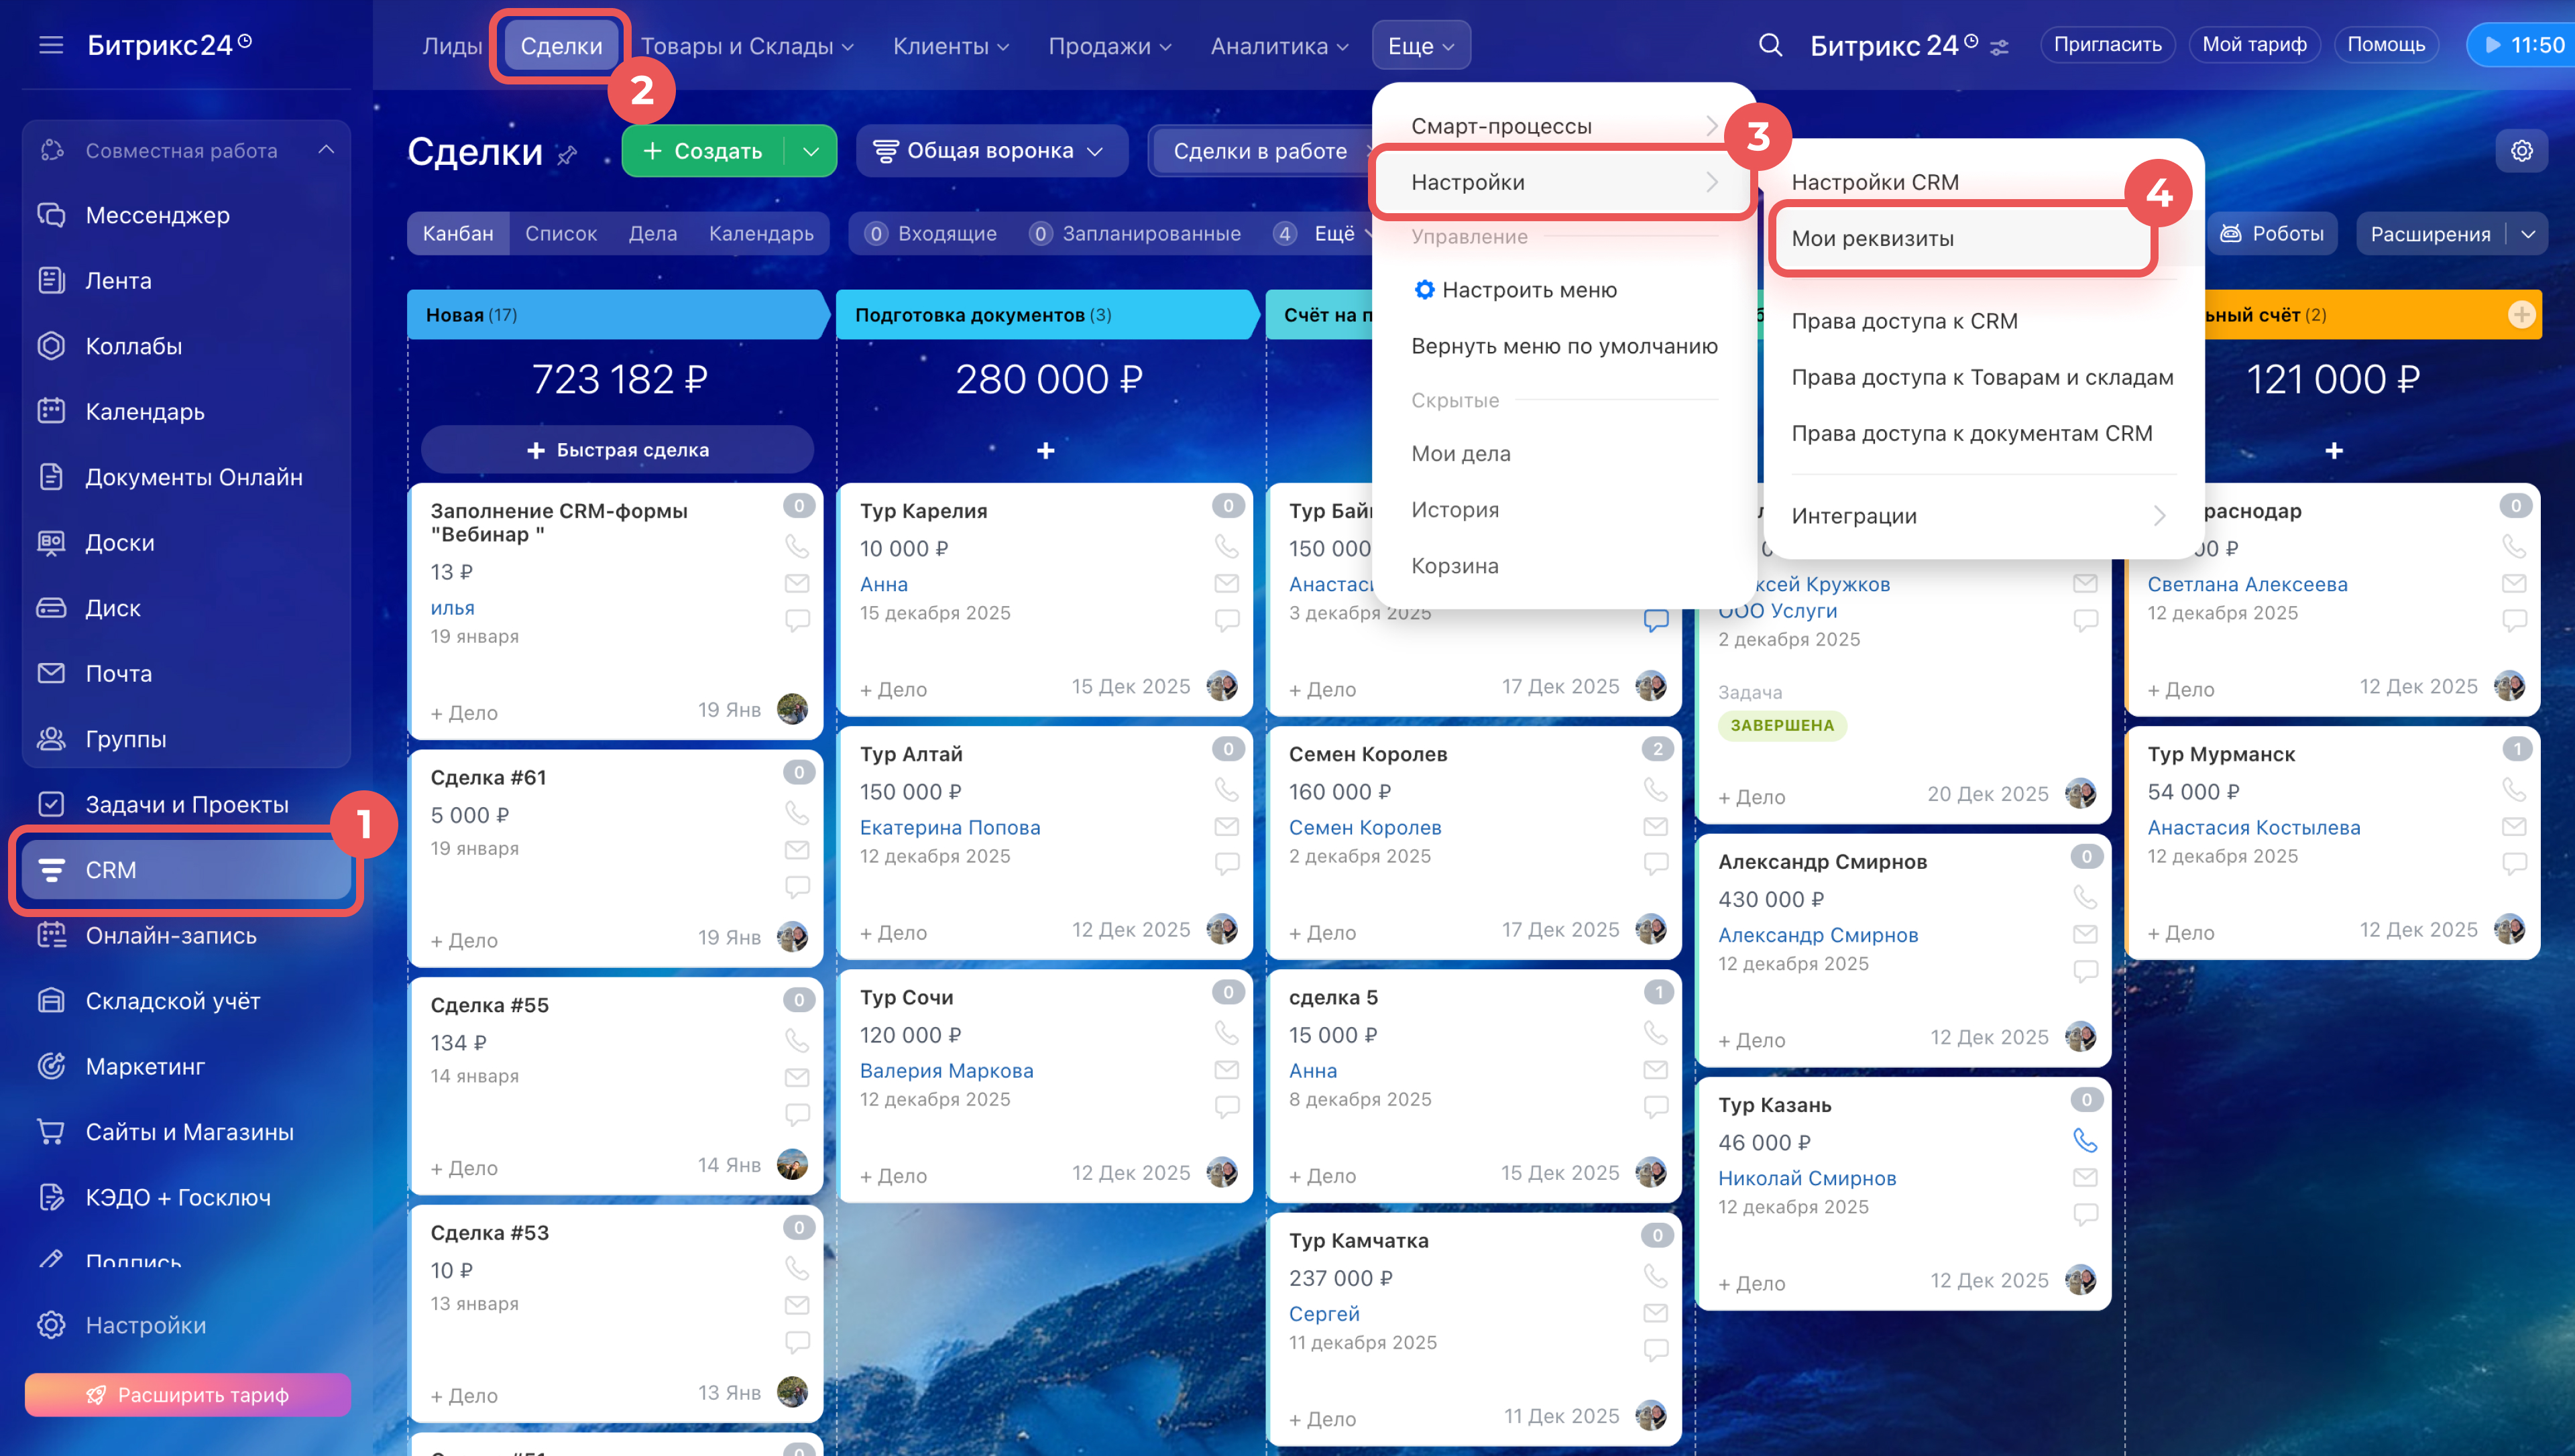
Task: Expand the Общая воронка funnel selector
Action: [x=990, y=151]
